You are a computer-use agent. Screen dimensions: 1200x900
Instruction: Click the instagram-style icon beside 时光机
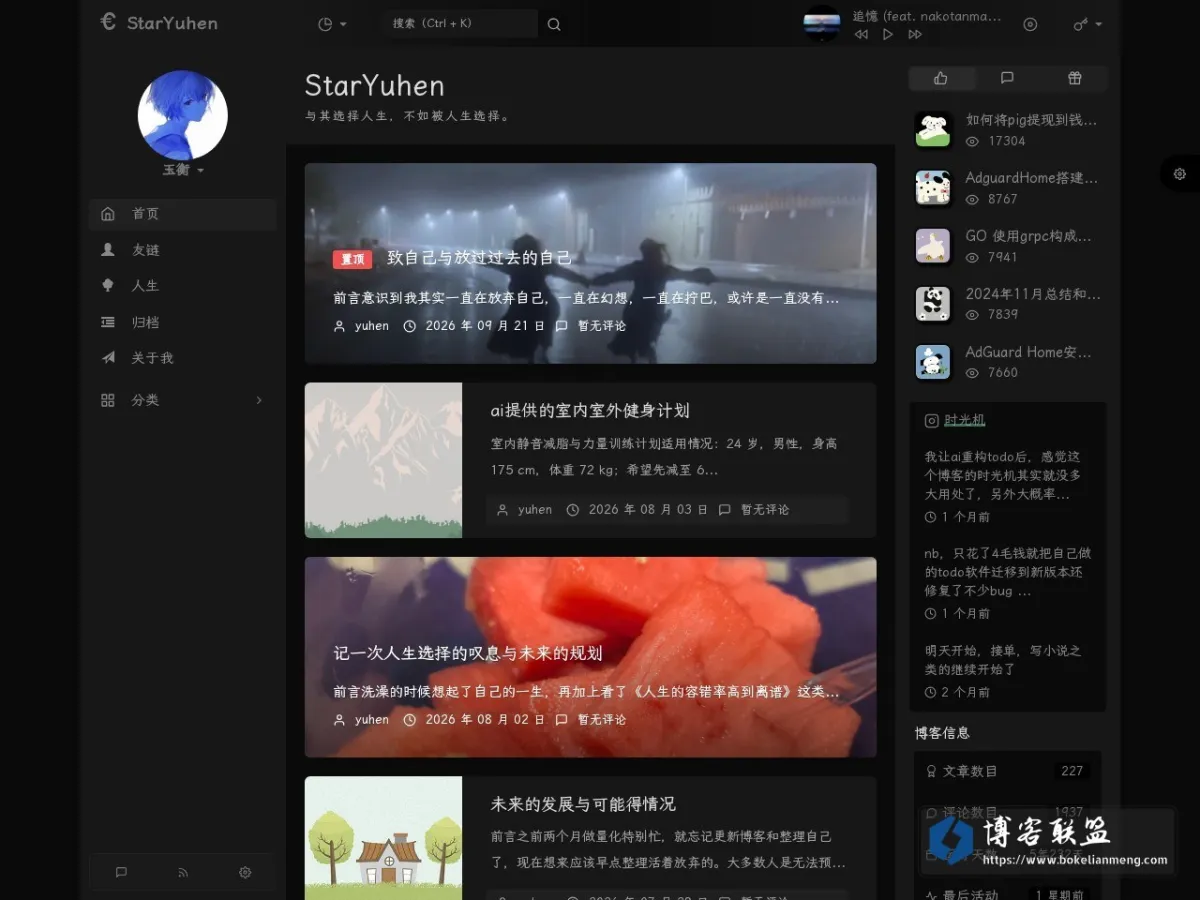tap(931, 421)
